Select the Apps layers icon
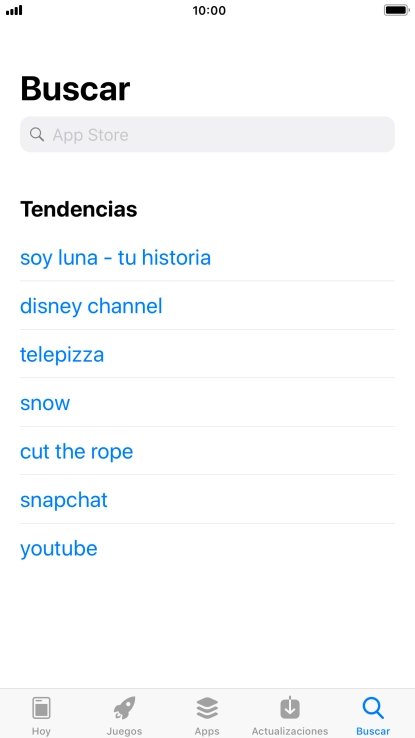 click(x=207, y=708)
